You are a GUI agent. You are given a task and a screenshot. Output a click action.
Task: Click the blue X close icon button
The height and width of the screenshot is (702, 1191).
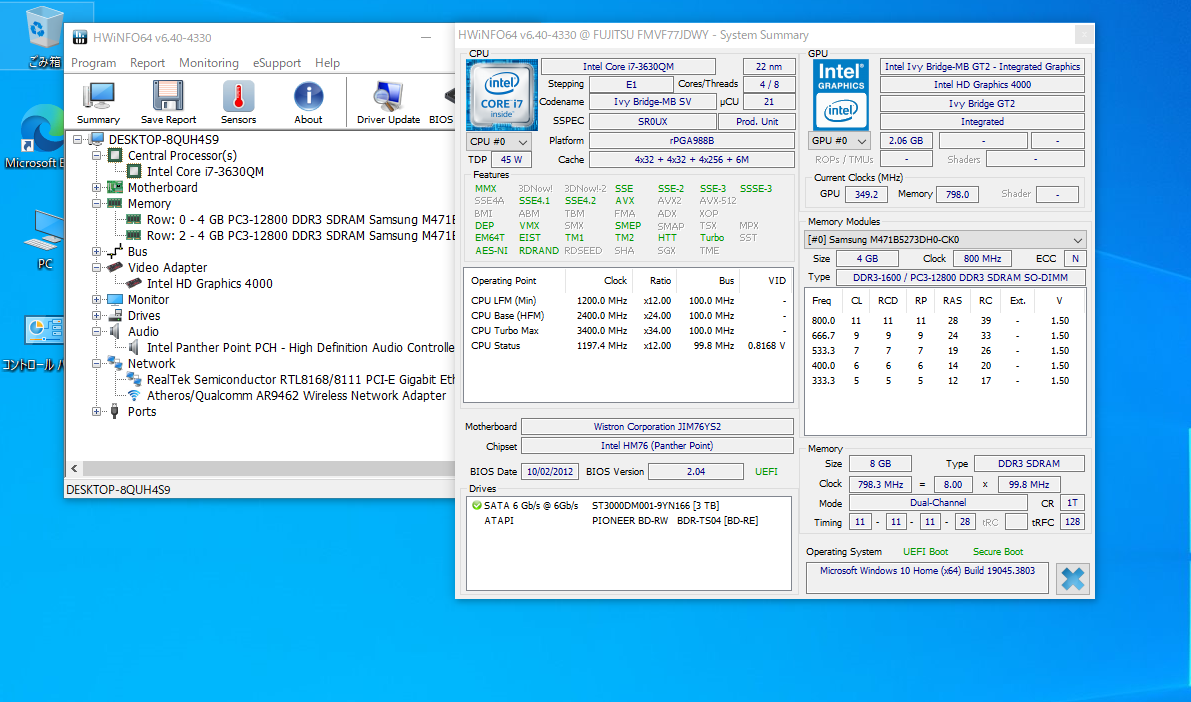pos(1072,579)
